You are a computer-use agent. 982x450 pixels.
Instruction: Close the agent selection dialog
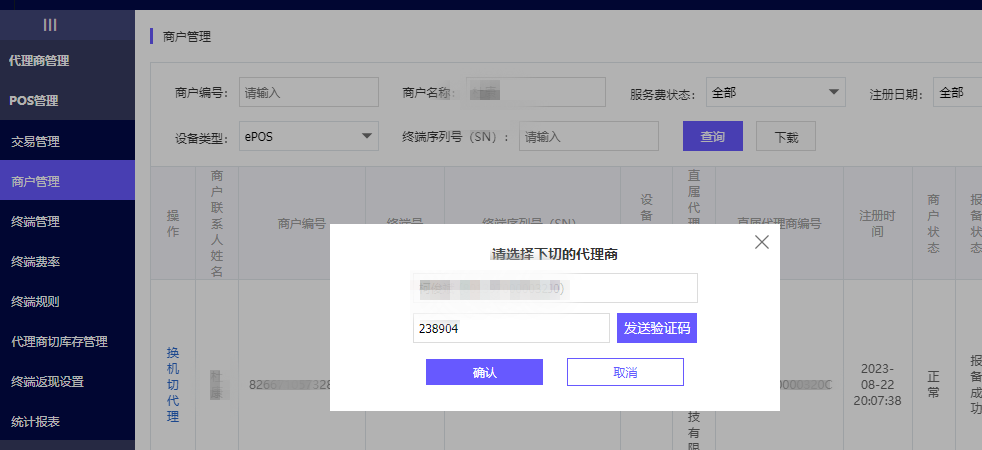tap(762, 242)
